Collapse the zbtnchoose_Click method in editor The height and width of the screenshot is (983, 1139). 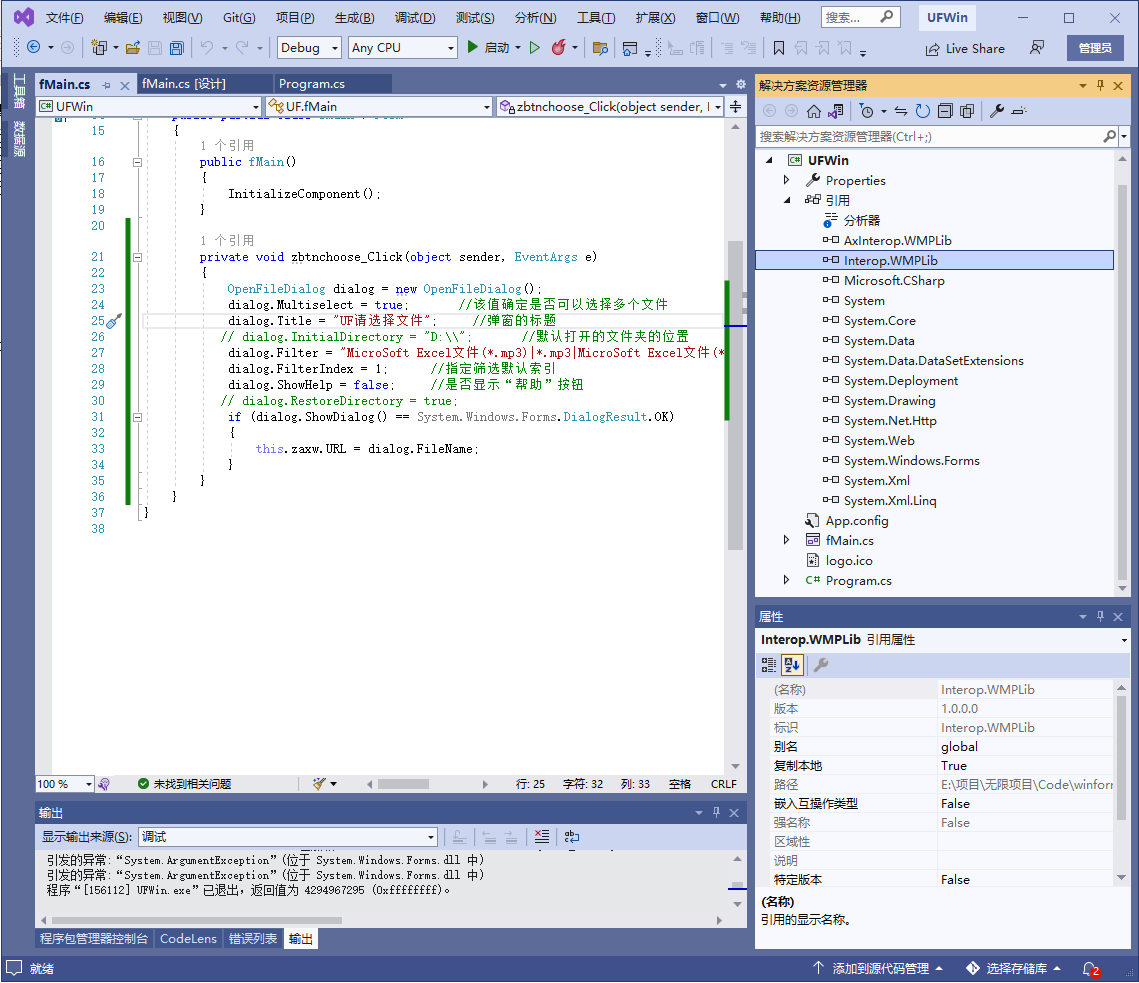pos(137,257)
